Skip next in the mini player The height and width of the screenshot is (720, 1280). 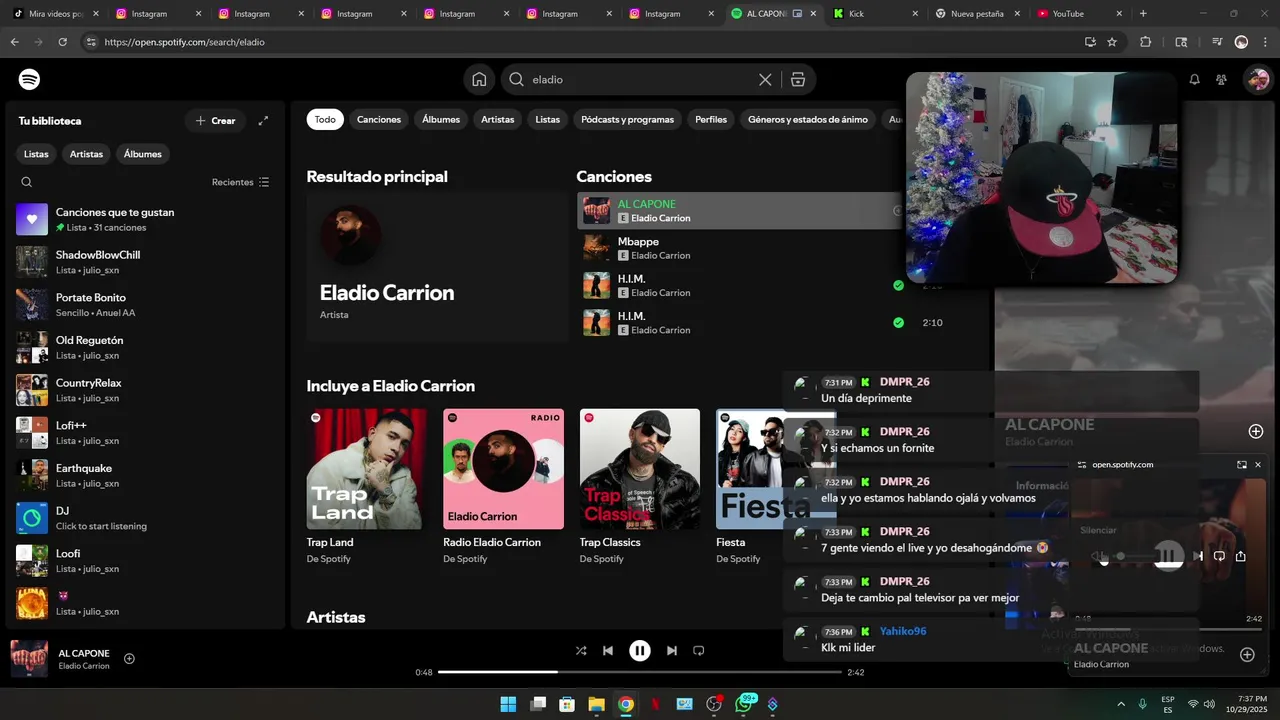point(1198,556)
